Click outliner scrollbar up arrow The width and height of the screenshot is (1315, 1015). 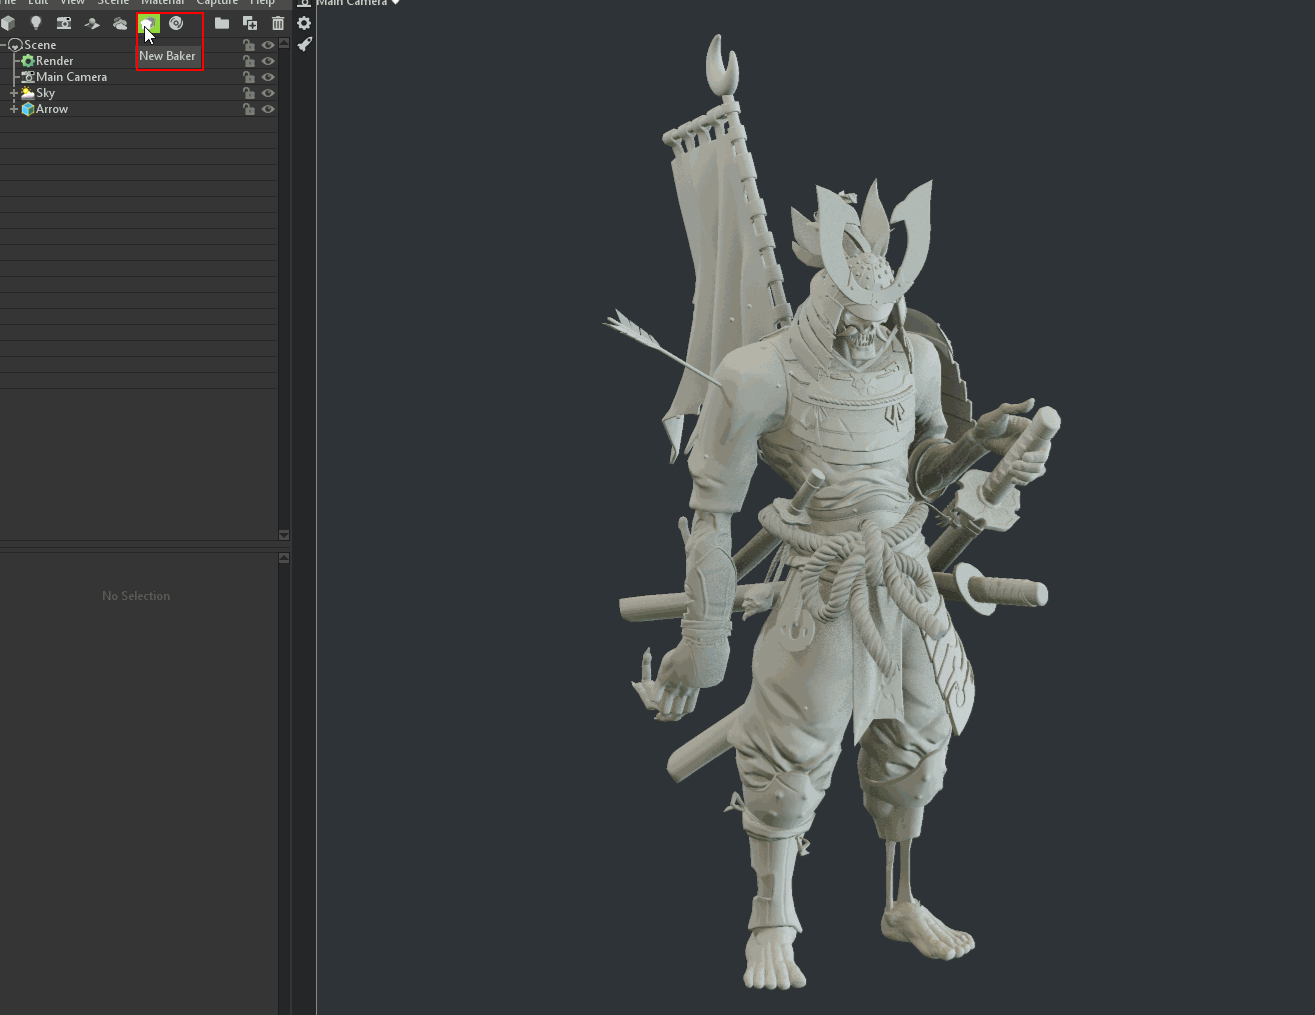tap(284, 43)
